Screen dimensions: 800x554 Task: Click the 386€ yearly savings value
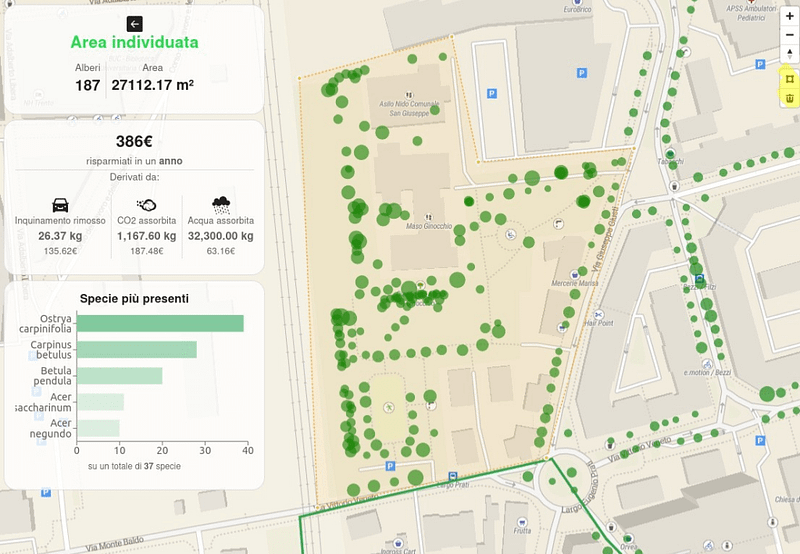[x=134, y=141]
